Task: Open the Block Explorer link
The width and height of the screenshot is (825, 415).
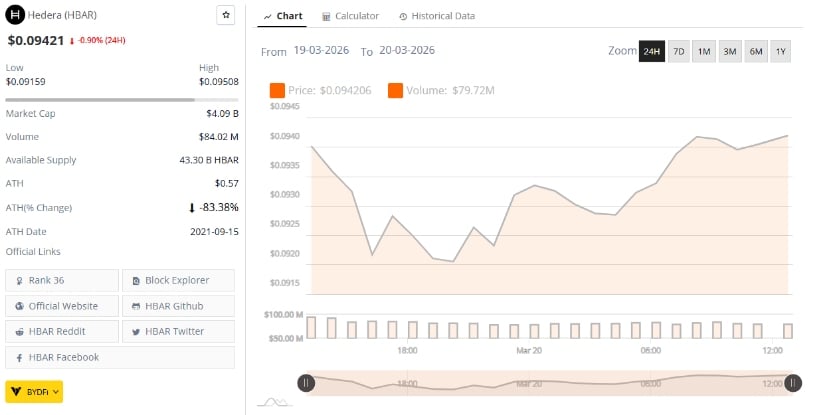Action: click(178, 280)
